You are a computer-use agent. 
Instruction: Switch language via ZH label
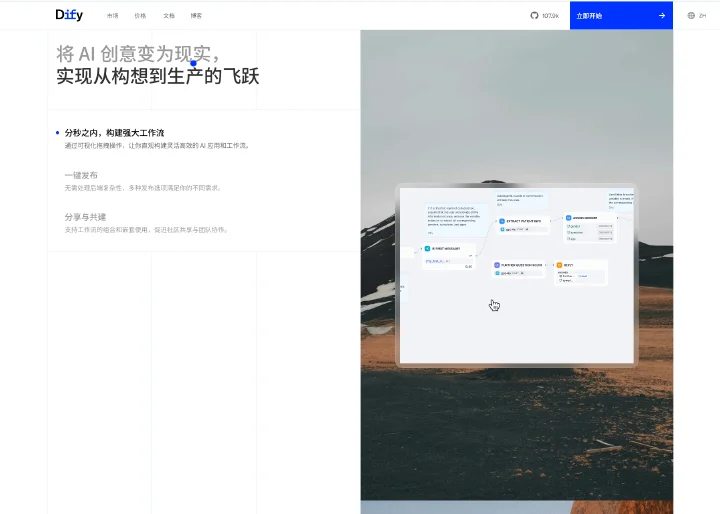(702, 16)
